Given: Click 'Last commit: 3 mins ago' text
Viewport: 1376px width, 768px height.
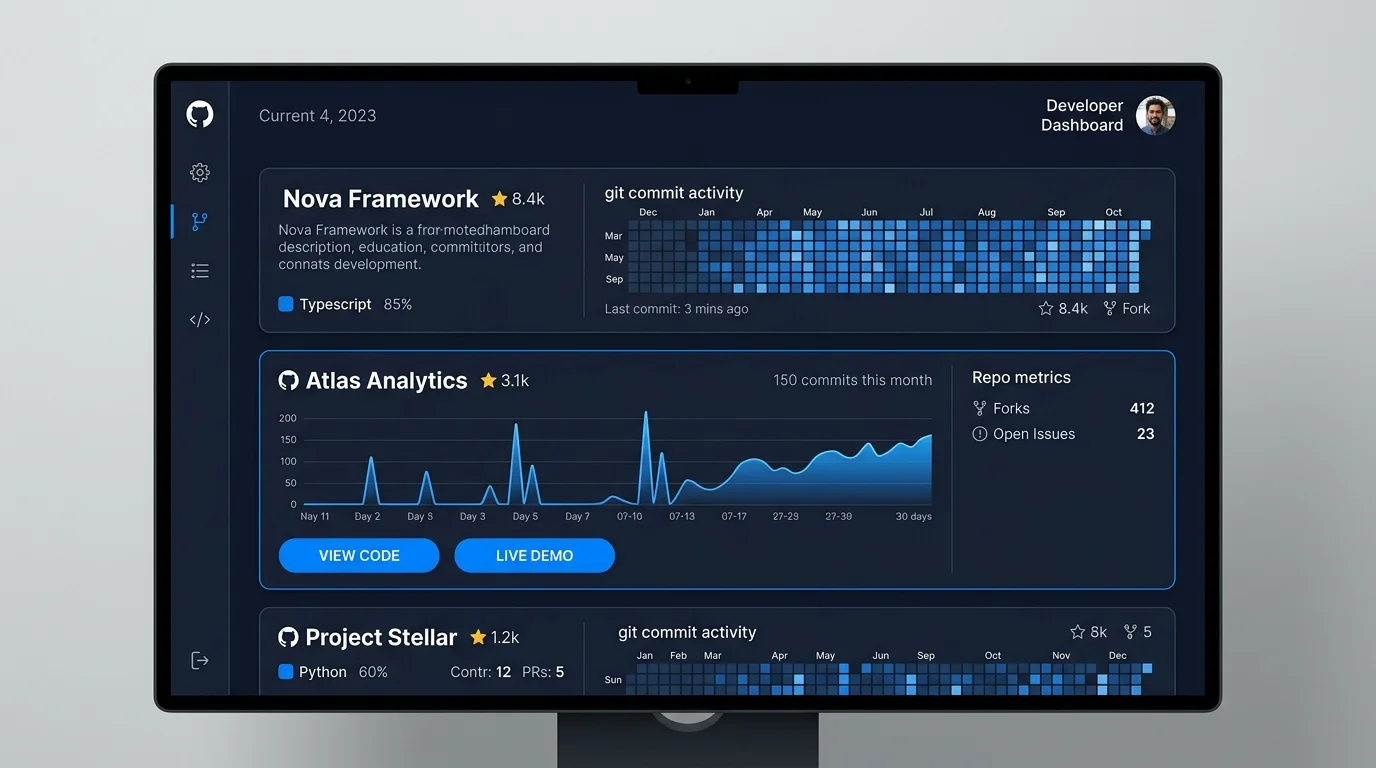Looking at the screenshot, I should [676, 309].
